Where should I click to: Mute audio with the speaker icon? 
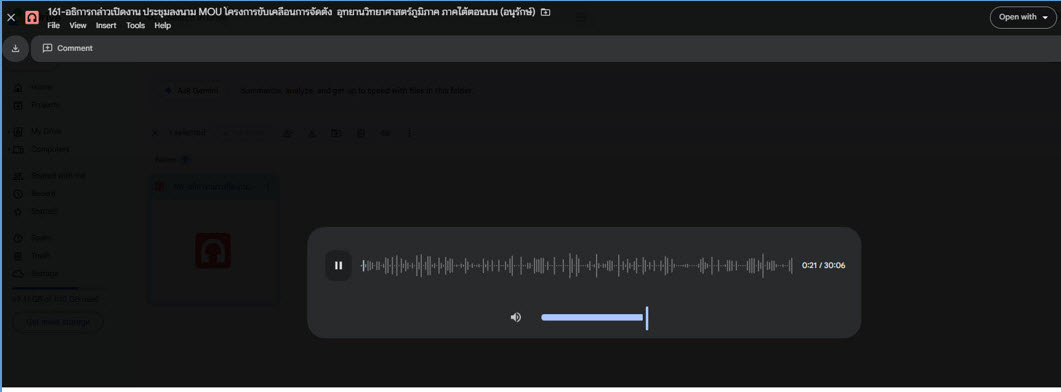[x=516, y=317]
